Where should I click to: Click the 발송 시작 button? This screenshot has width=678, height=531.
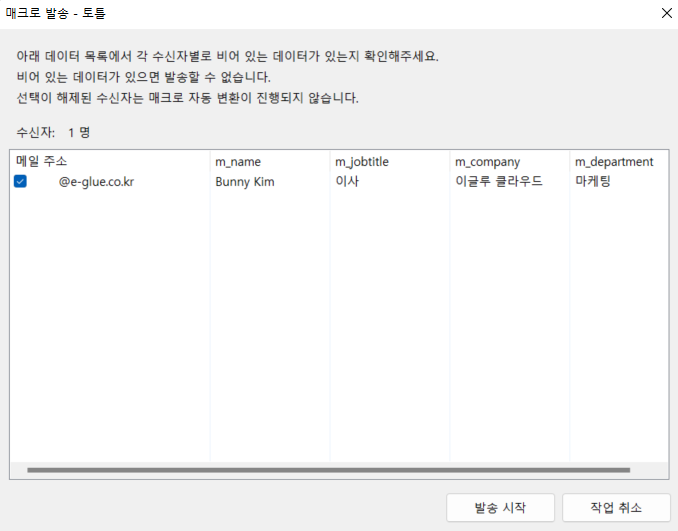pyautogui.click(x=500, y=508)
